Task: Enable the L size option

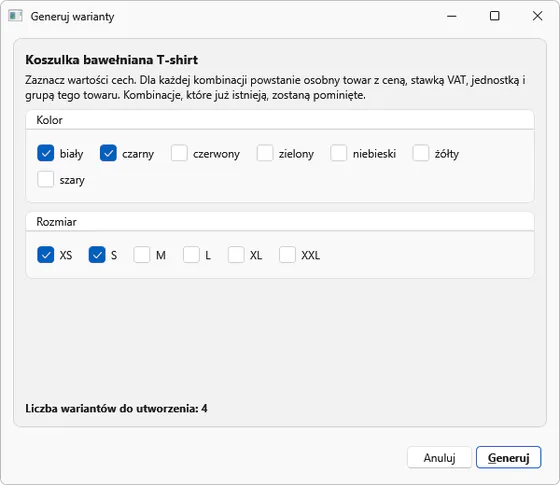Action: click(191, 255)
